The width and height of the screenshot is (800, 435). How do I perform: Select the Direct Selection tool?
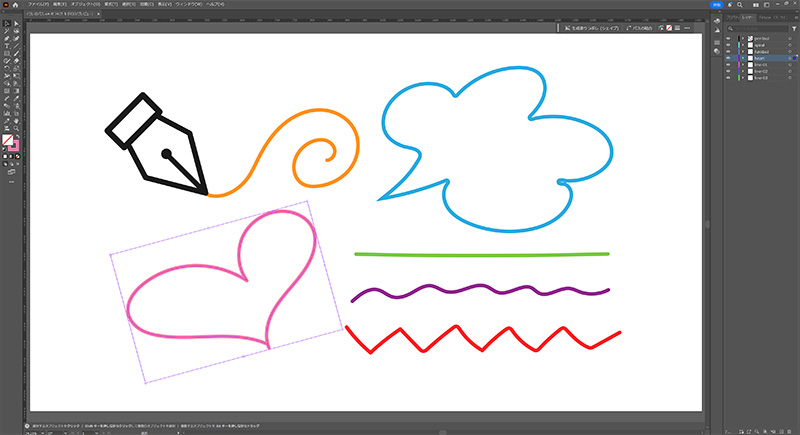tap(14, 23)
